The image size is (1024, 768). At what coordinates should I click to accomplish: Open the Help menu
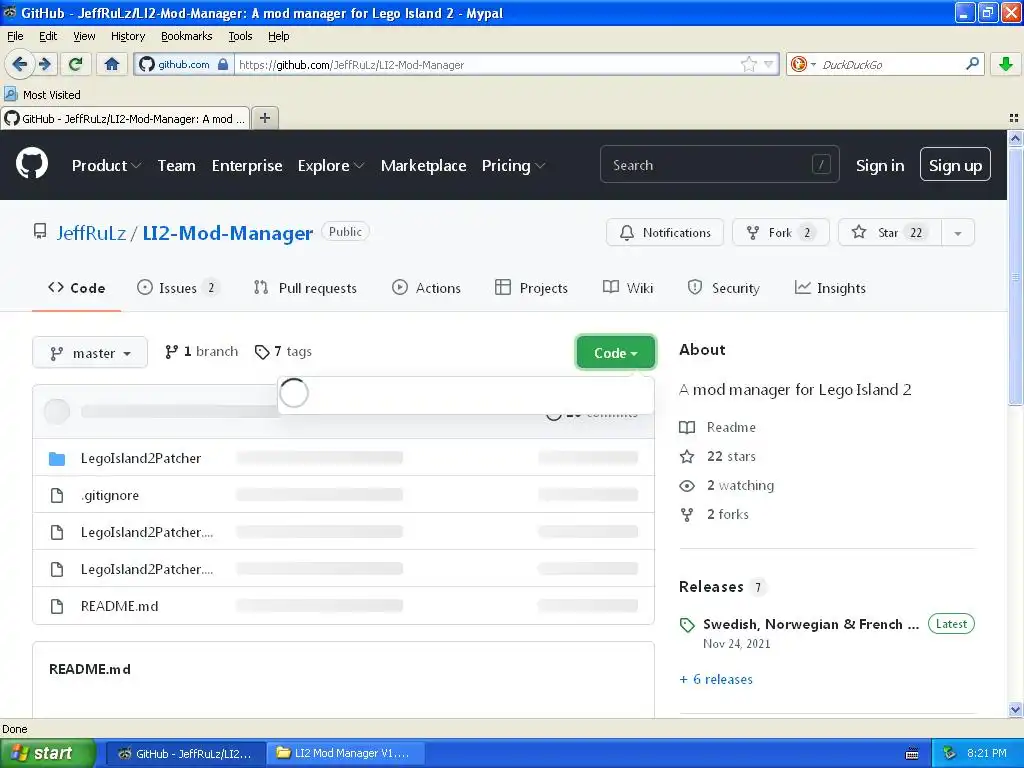(x=278, y=36)
